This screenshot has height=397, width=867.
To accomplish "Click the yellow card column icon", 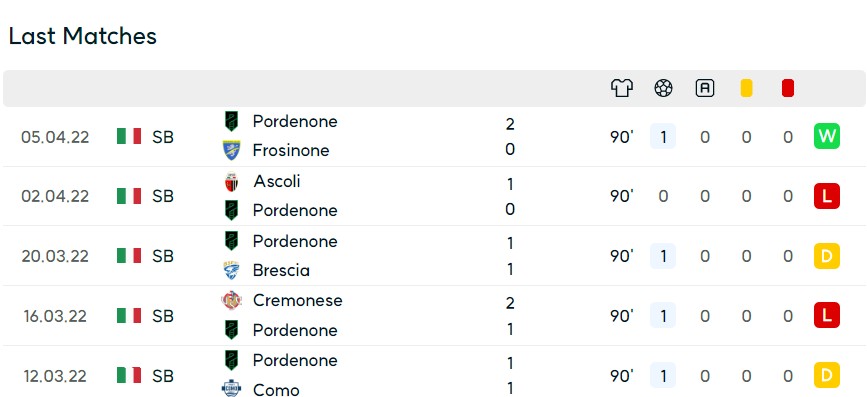I will coord(746,88).
